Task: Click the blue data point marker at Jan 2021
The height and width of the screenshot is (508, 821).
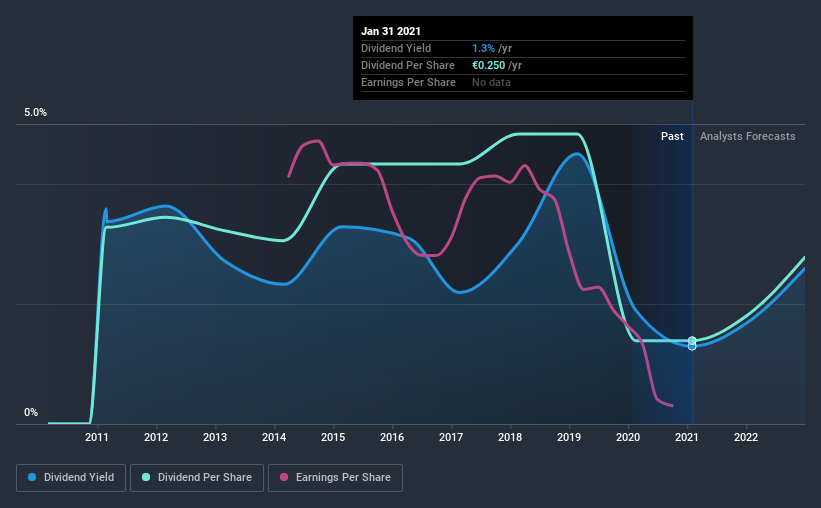Action: pos(692,347)
